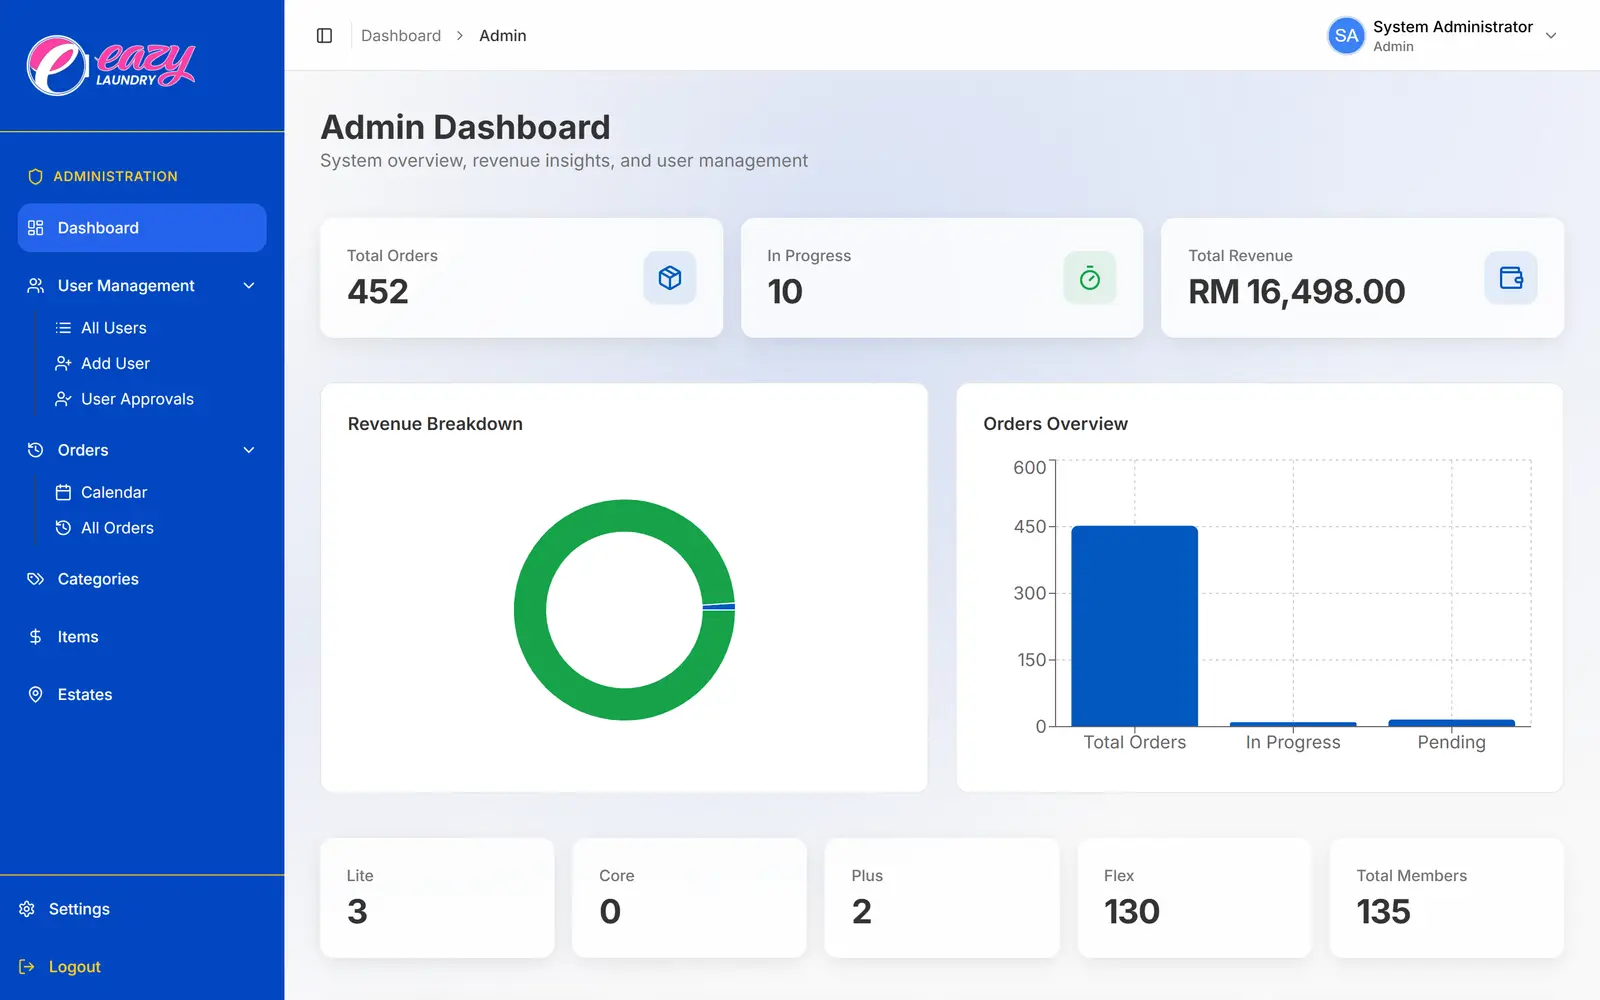Click the Orders Overview heading
This screenshot has width=1600, height=1000.
point(1055,424)
